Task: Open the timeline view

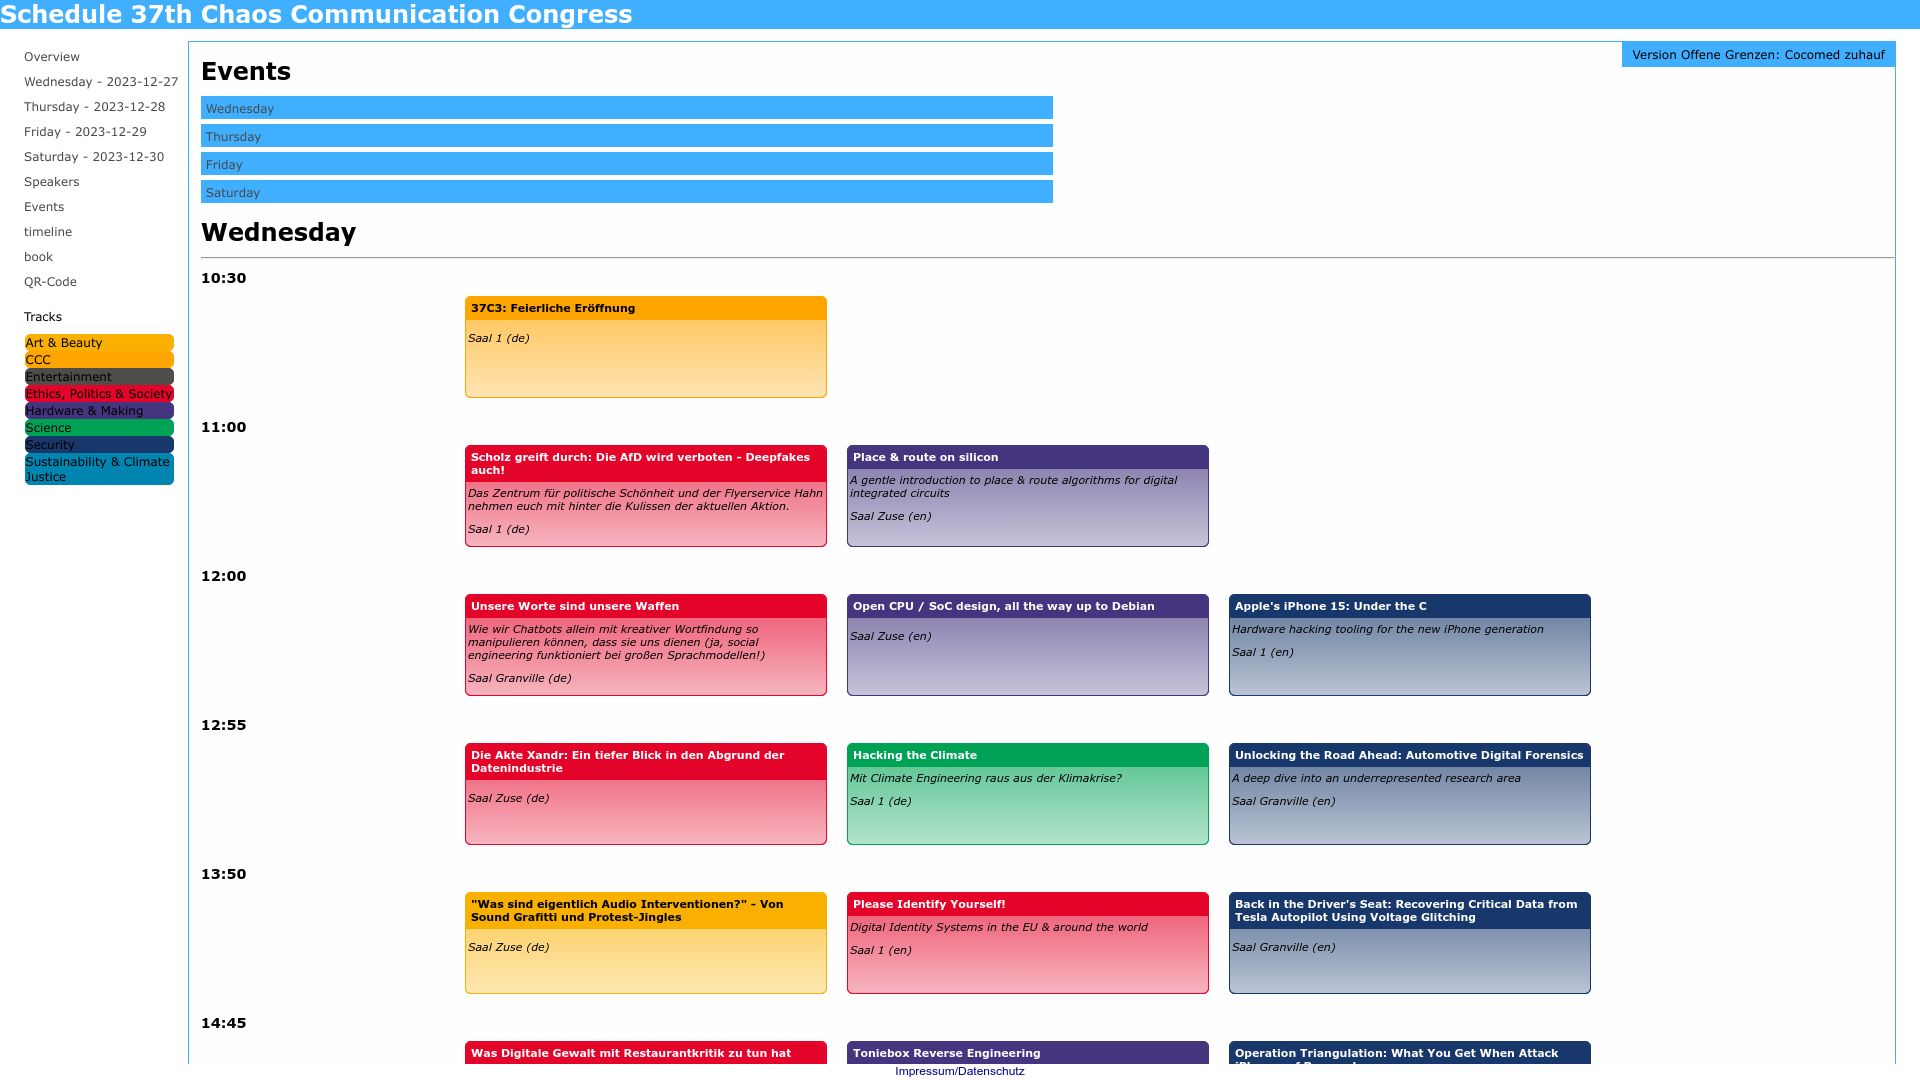Action: click(x=48, y=232)
